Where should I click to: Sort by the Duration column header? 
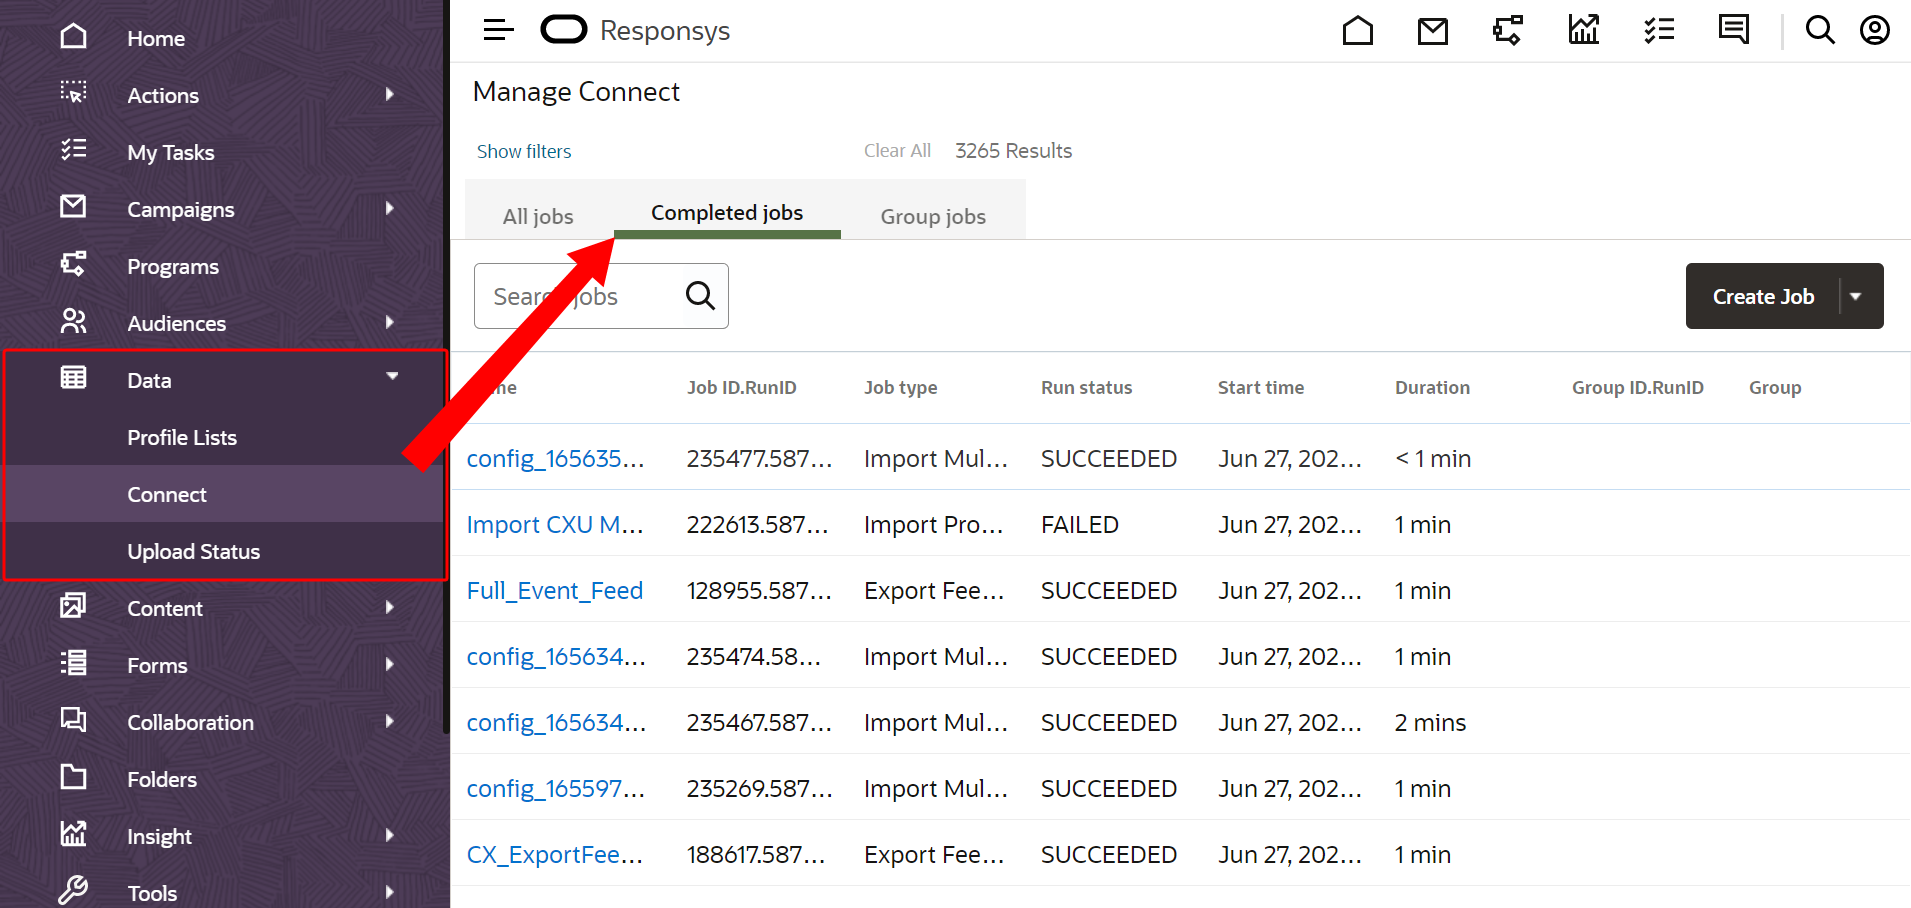coord(1432,388)
